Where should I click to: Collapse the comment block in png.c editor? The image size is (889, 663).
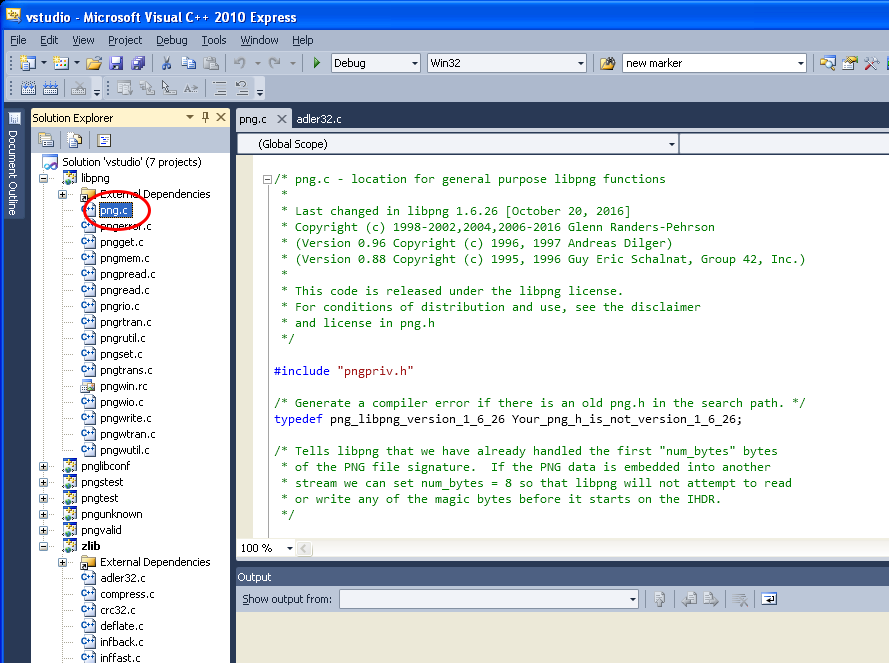(267, 179)
